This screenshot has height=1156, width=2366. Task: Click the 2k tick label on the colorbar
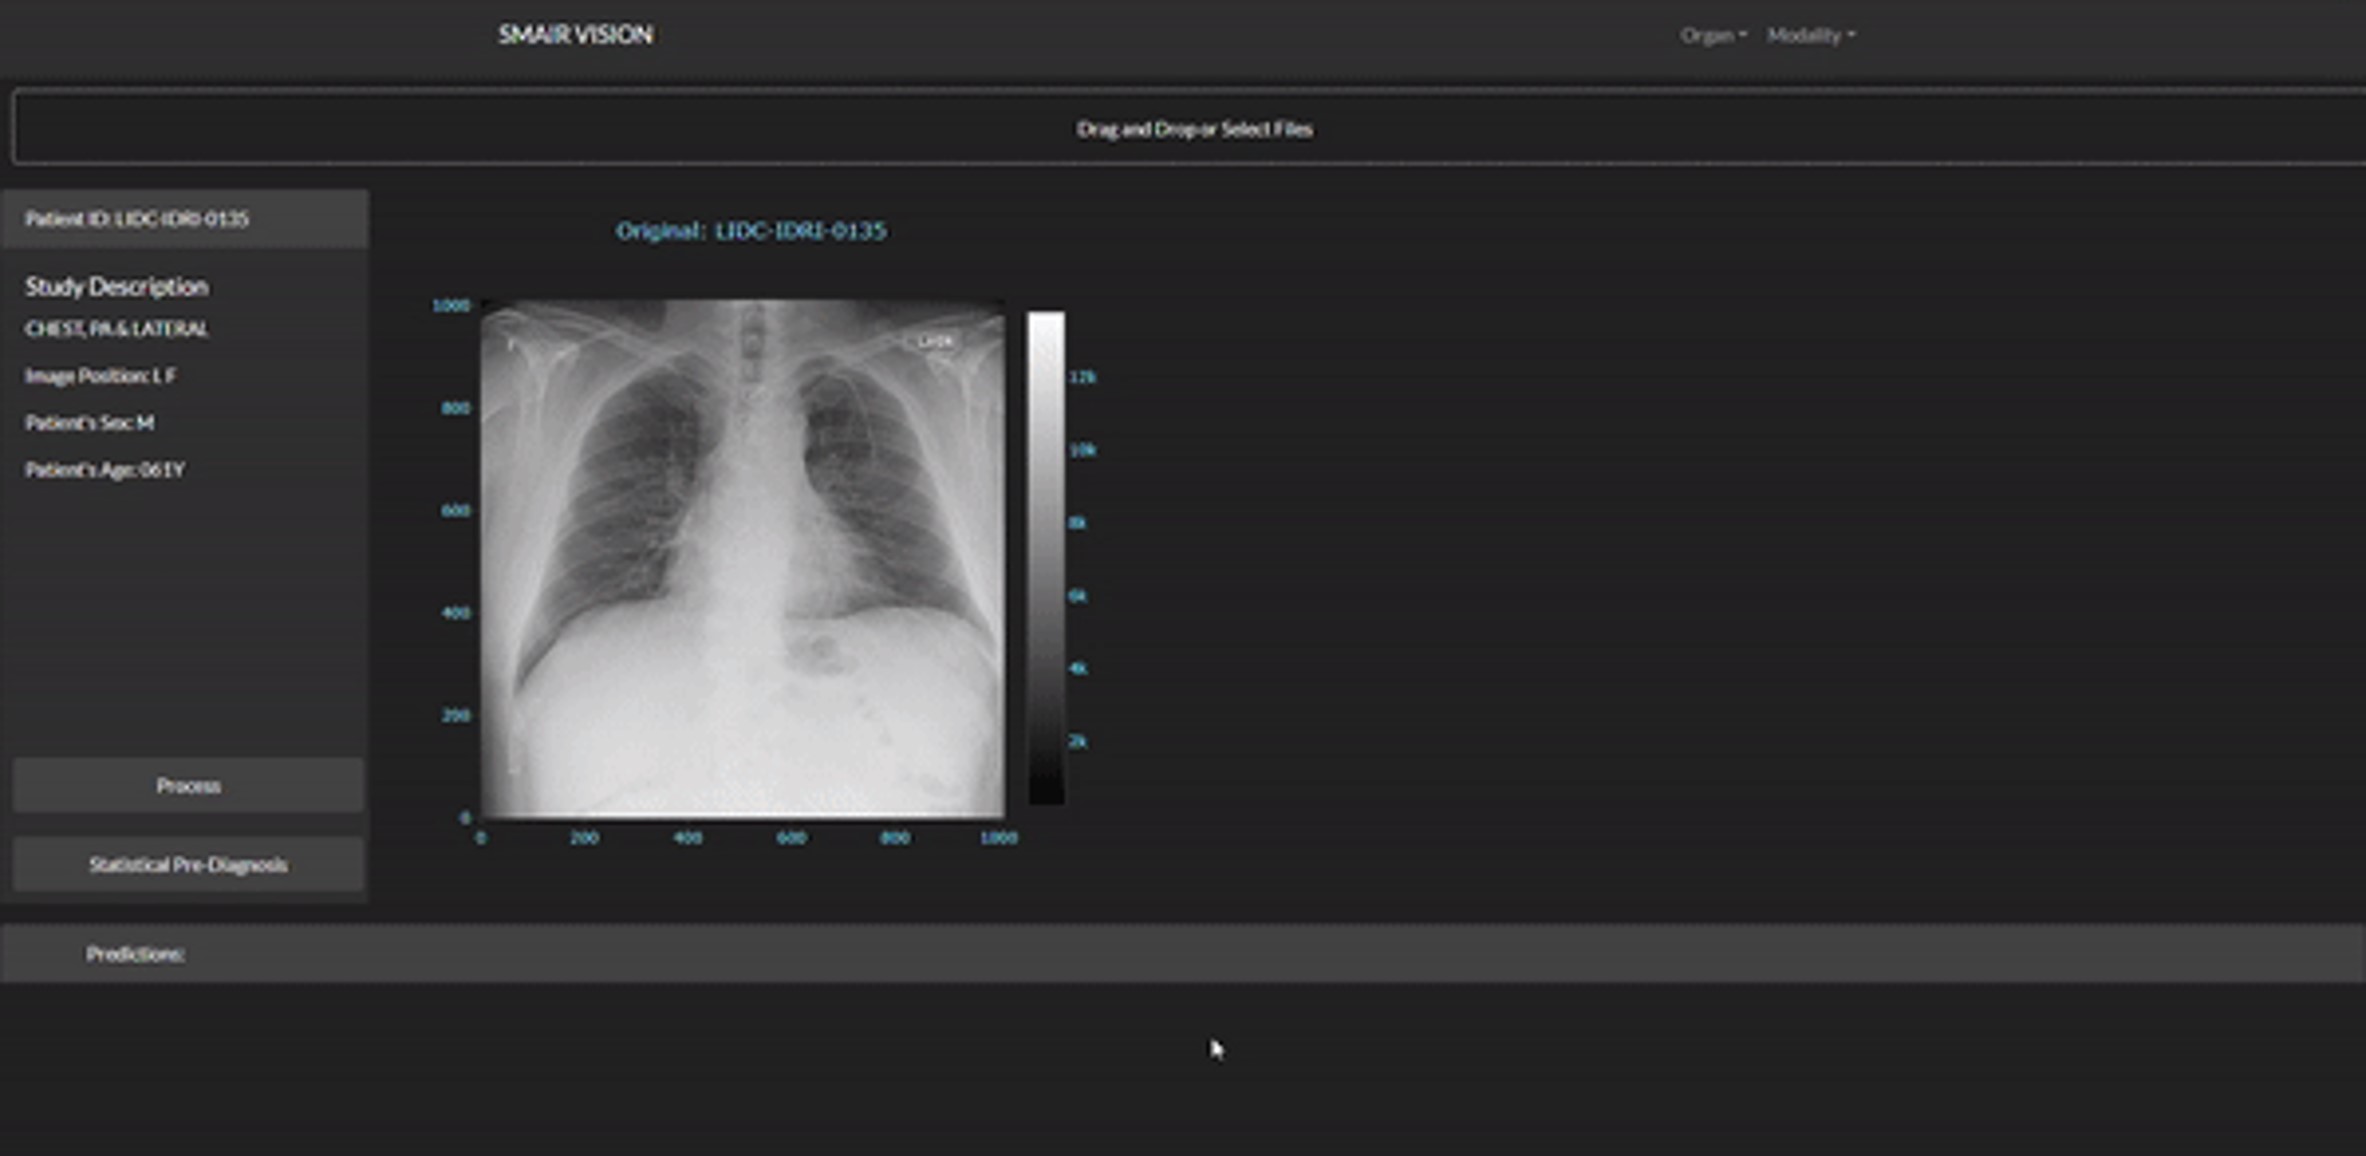tap(1078, 741)
